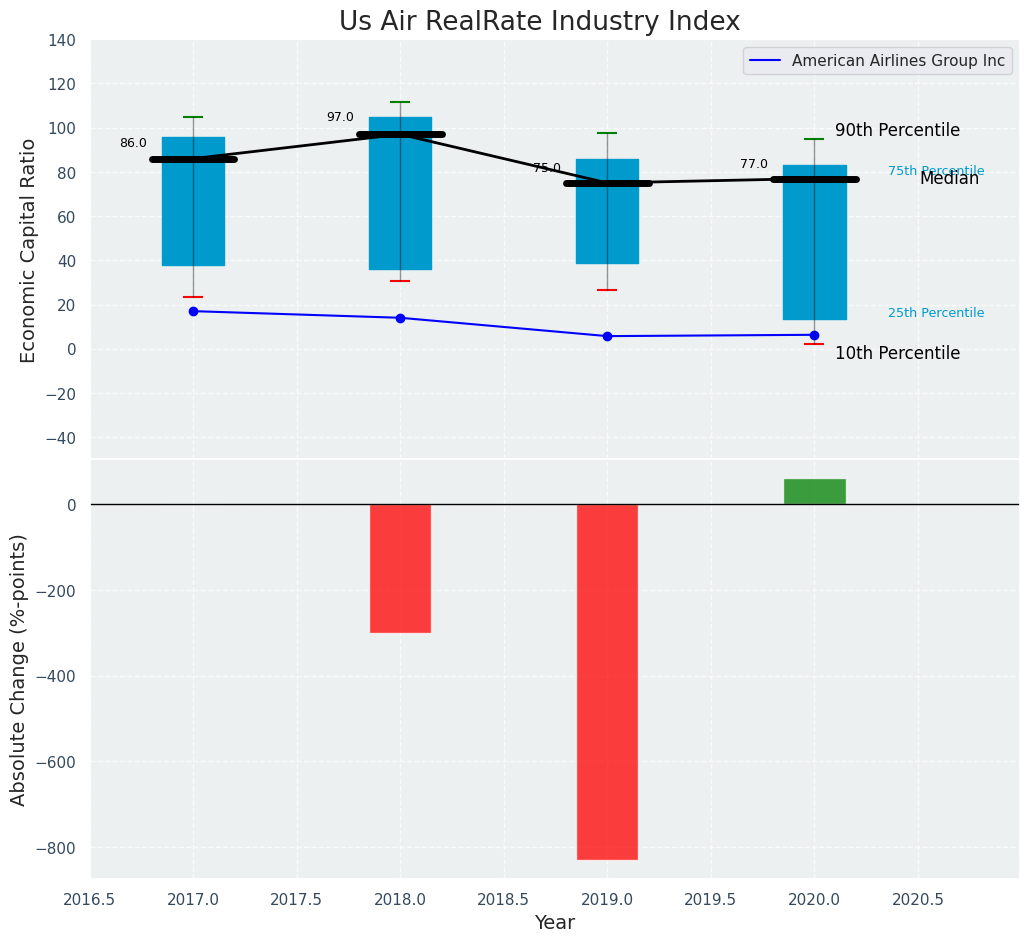Click the median value label '75.0'

[547, 168]
